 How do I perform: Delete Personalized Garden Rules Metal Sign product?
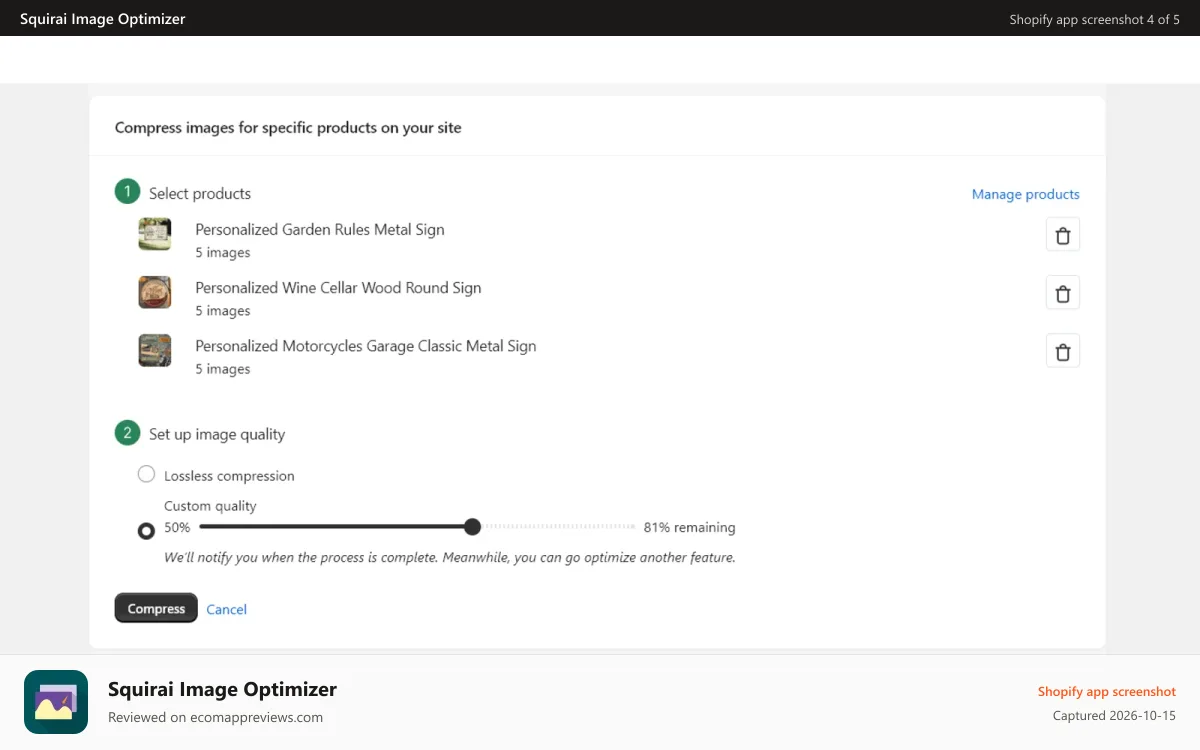click(1063, 235)
